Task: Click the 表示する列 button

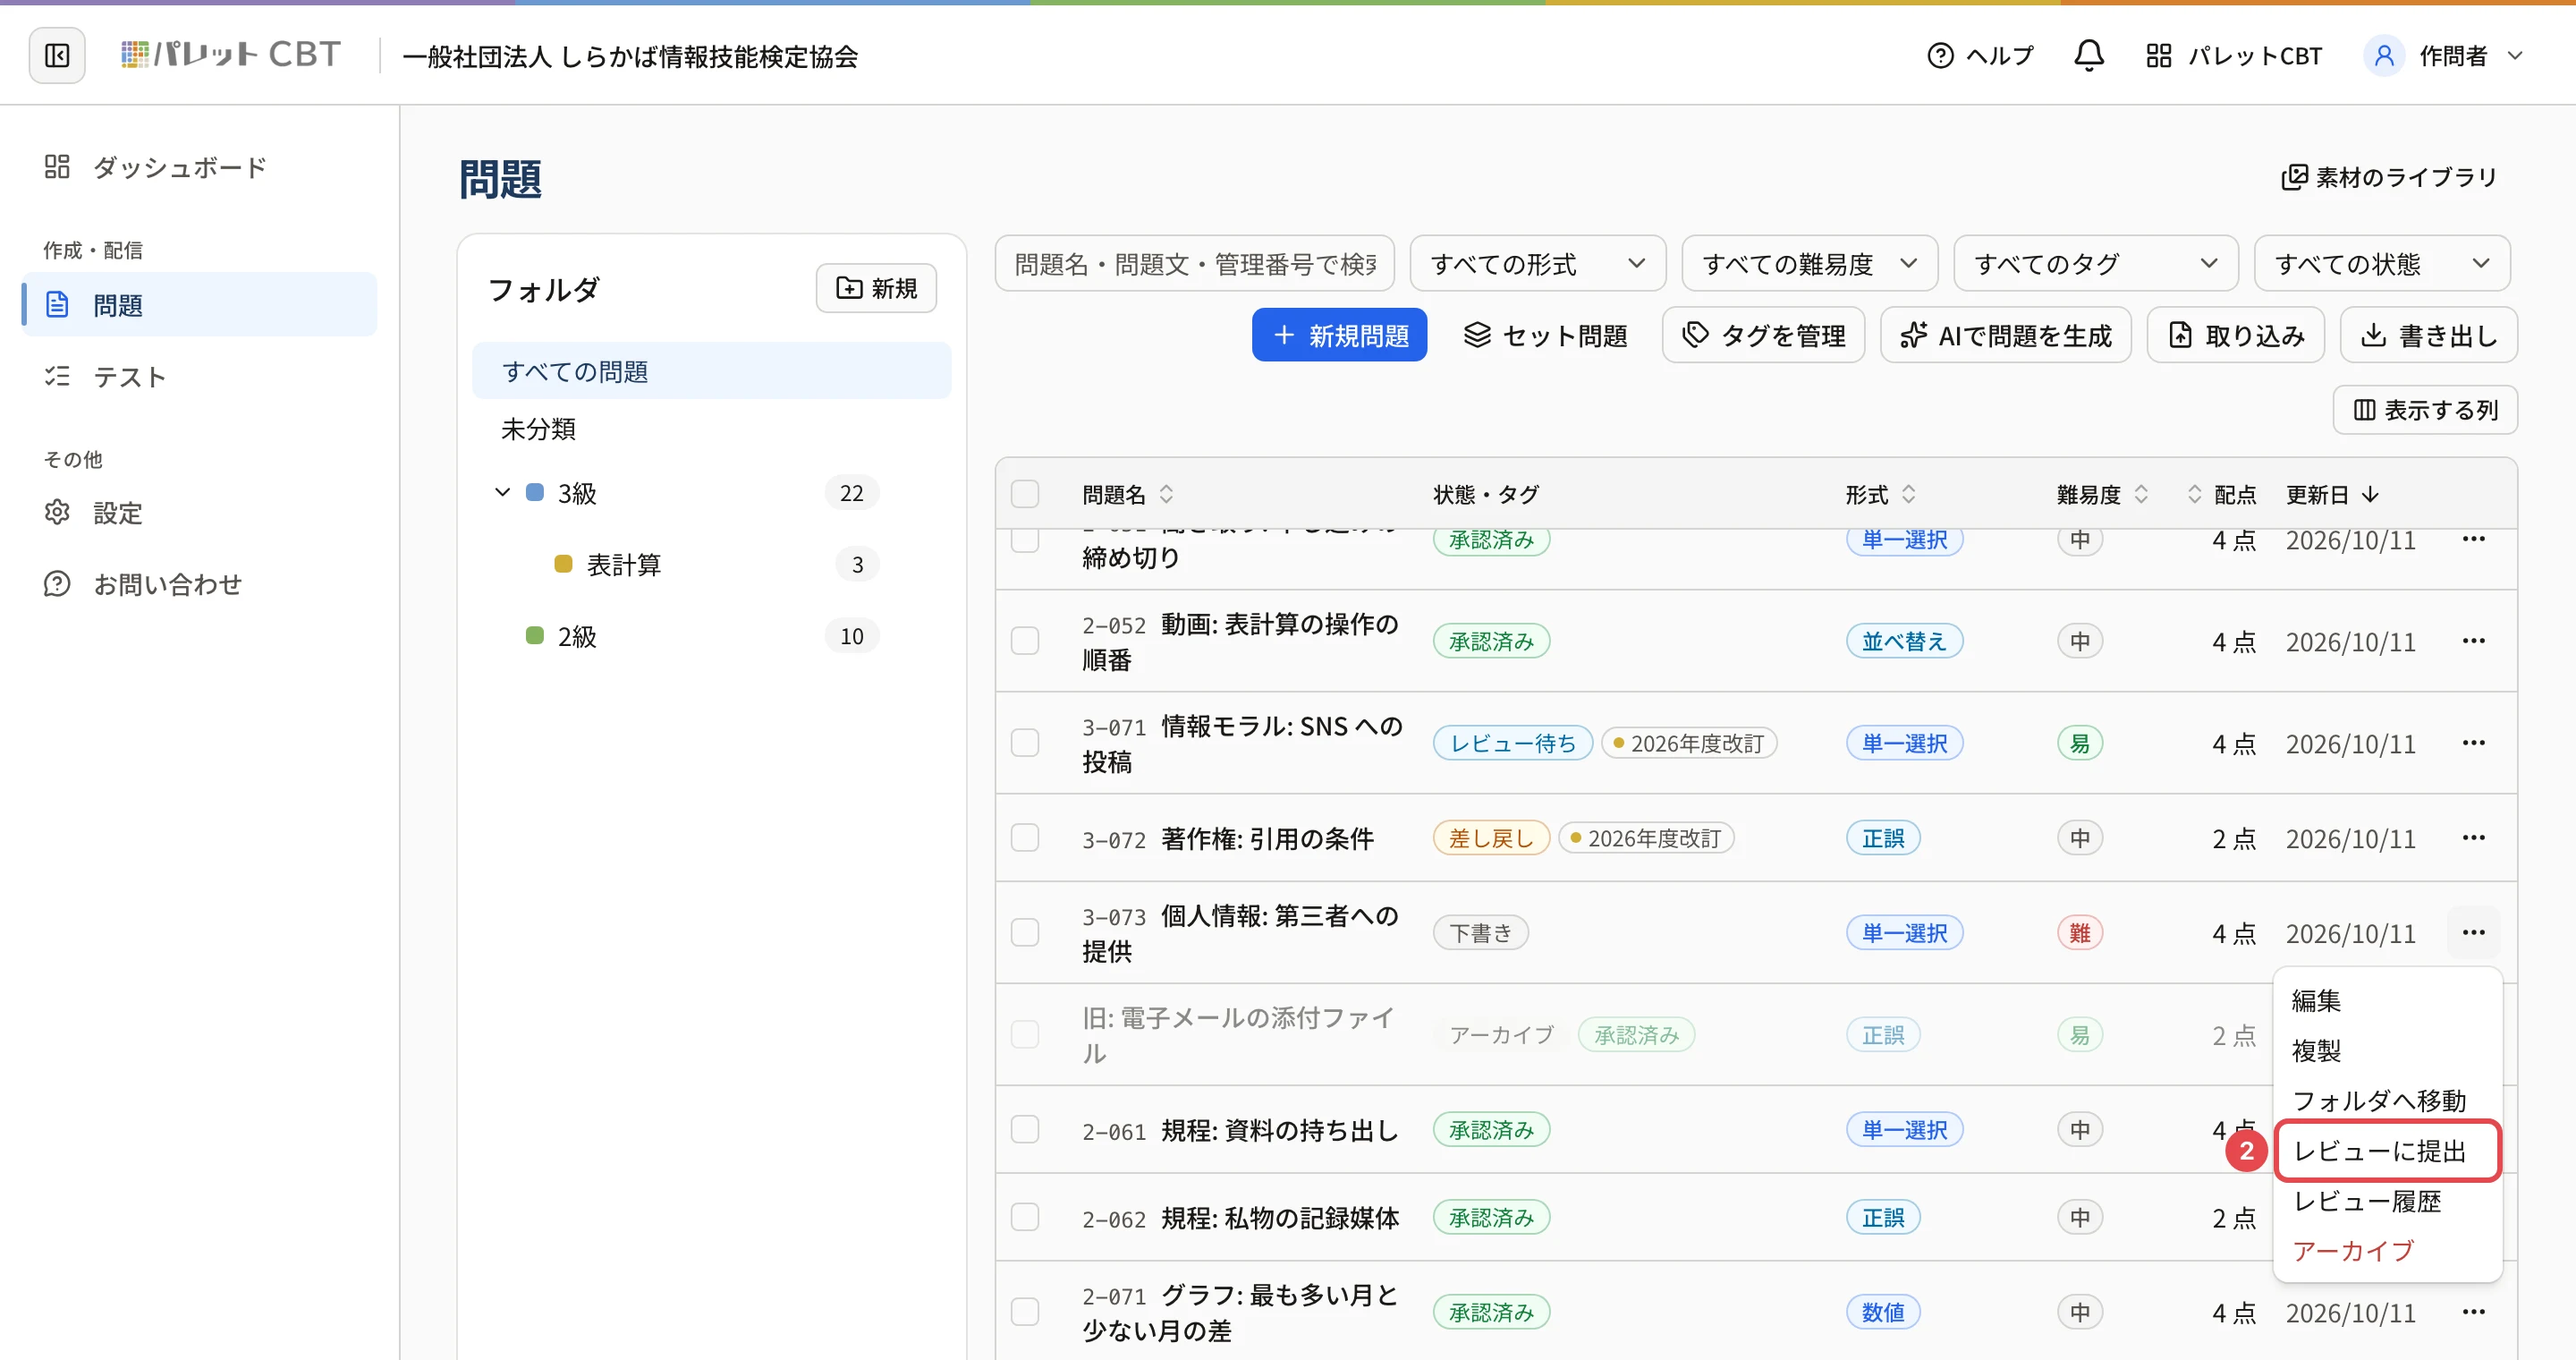Action: pos(2424,410)
